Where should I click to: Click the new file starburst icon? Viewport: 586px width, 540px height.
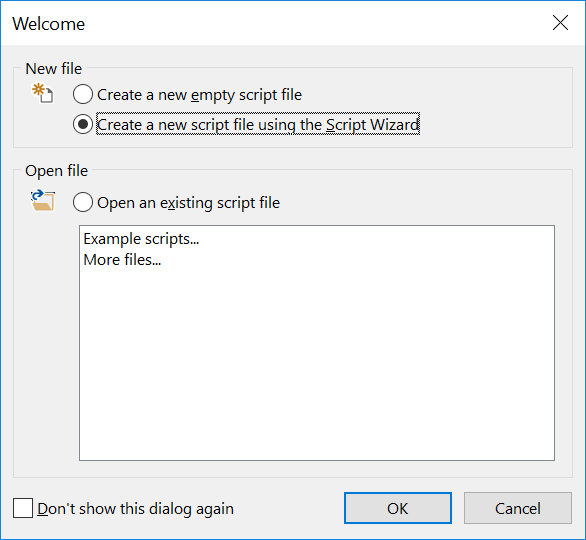[x=42, y=93]
